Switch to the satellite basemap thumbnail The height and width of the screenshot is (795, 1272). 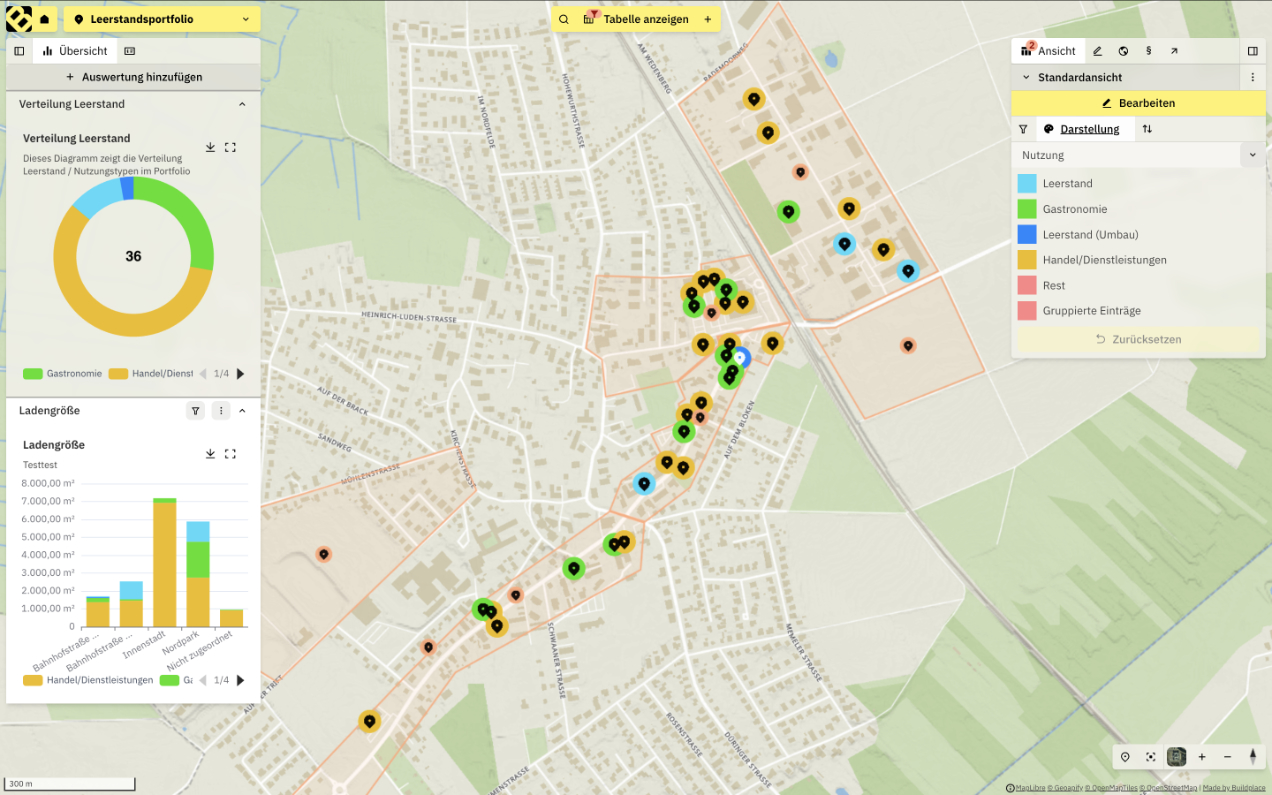(x=1177, y=757)
